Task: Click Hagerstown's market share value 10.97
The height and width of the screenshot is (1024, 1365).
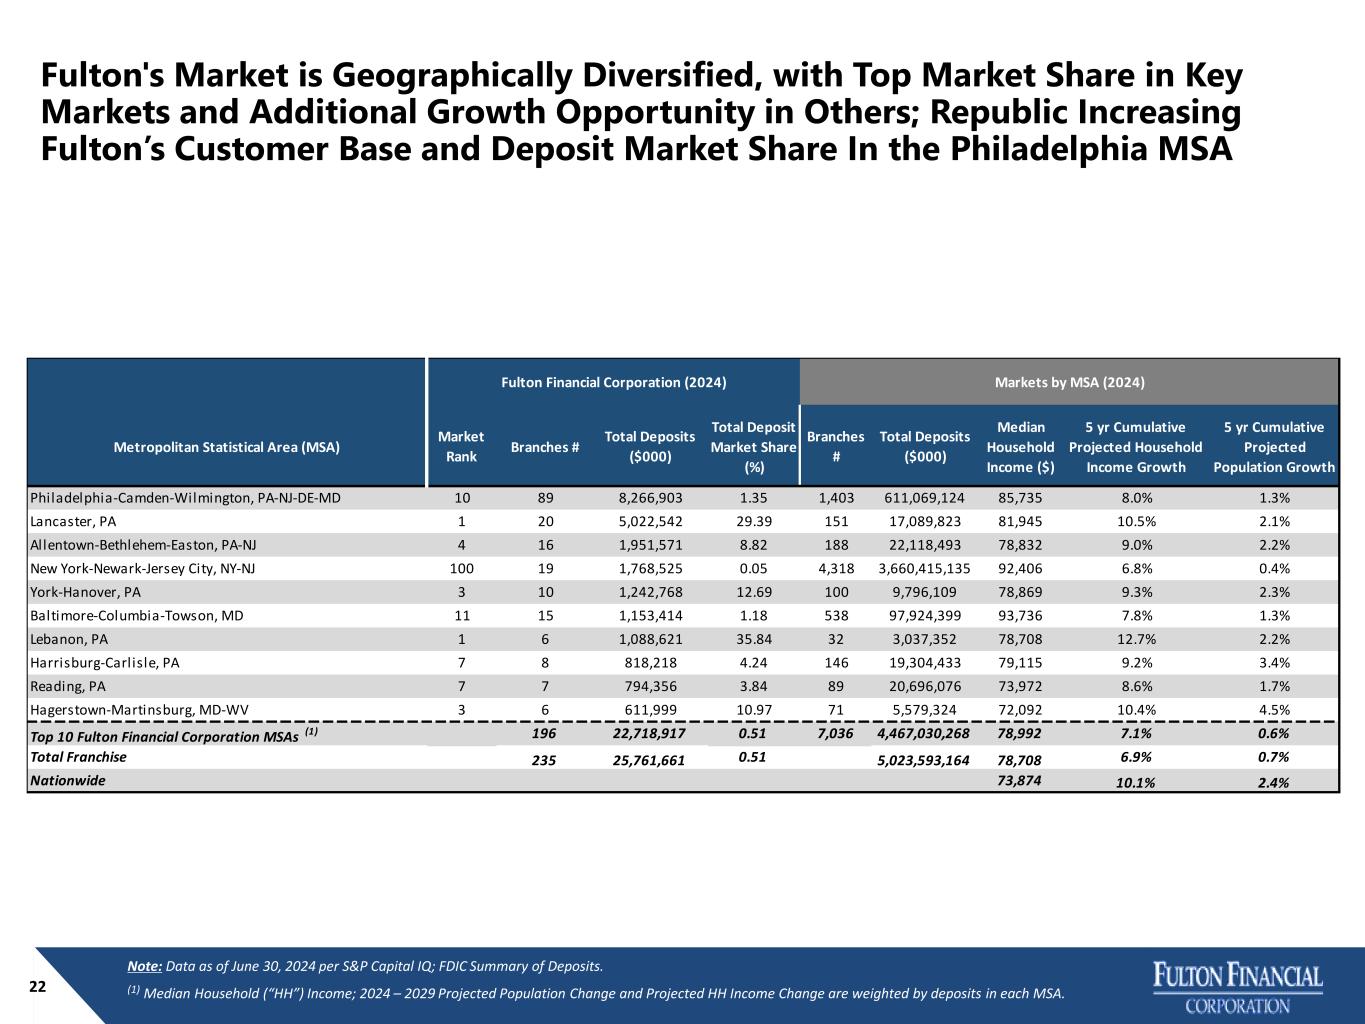Action: 754,711
